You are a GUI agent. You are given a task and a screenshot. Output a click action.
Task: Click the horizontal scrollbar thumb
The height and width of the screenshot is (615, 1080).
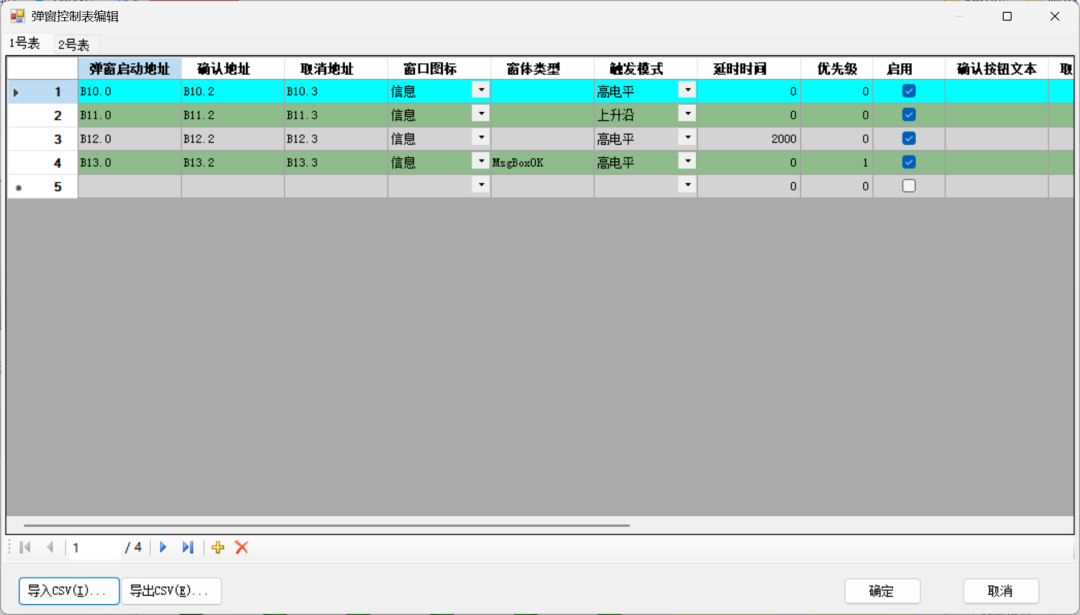[x=326, y=525]
